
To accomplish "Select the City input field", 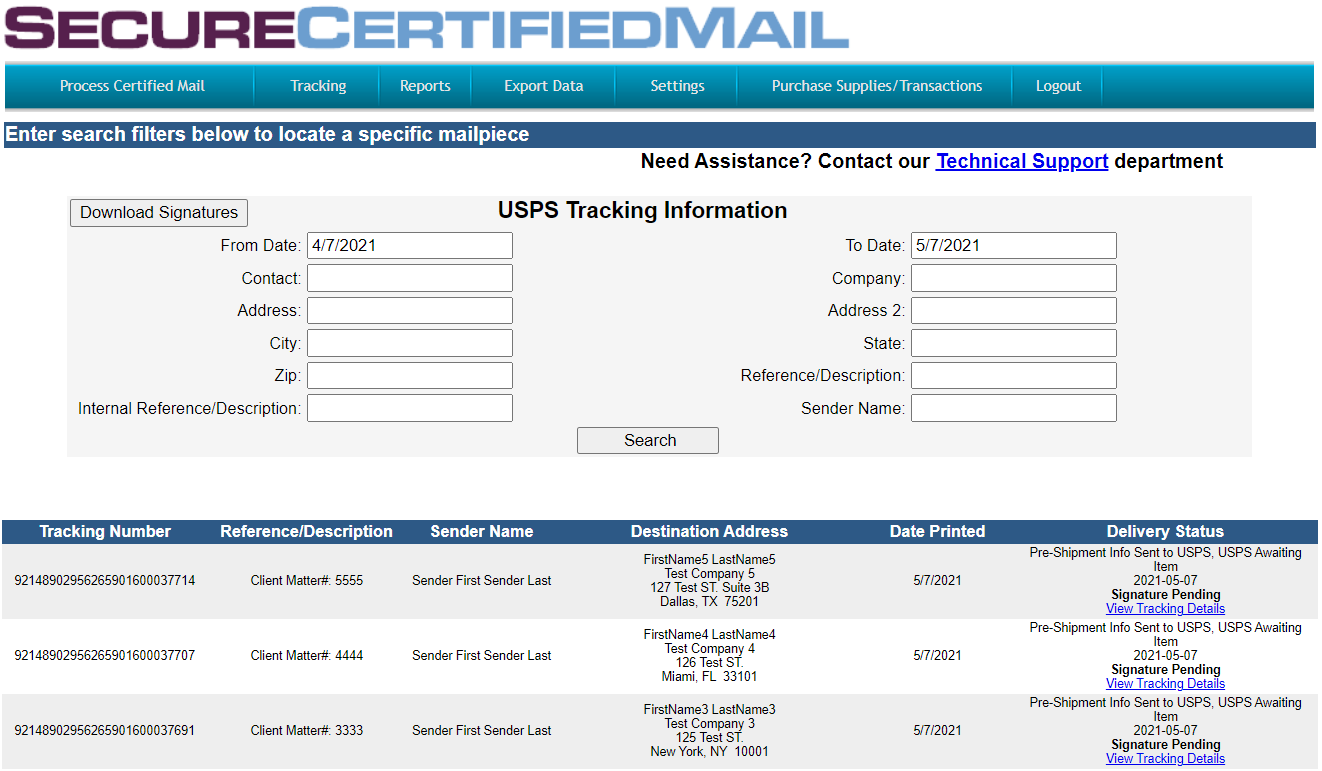I will [410, 343].
